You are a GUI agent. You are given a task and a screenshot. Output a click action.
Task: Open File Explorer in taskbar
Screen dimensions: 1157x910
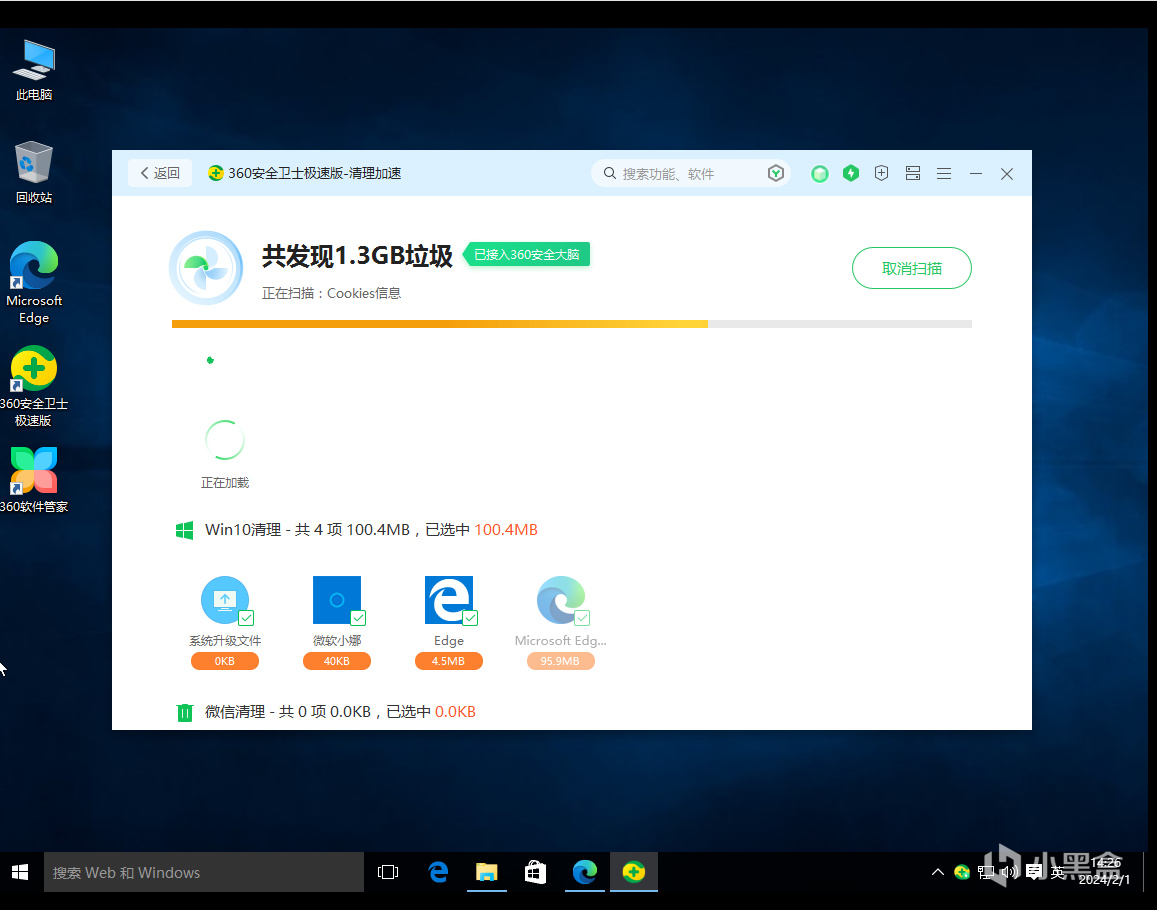point(486,872)
